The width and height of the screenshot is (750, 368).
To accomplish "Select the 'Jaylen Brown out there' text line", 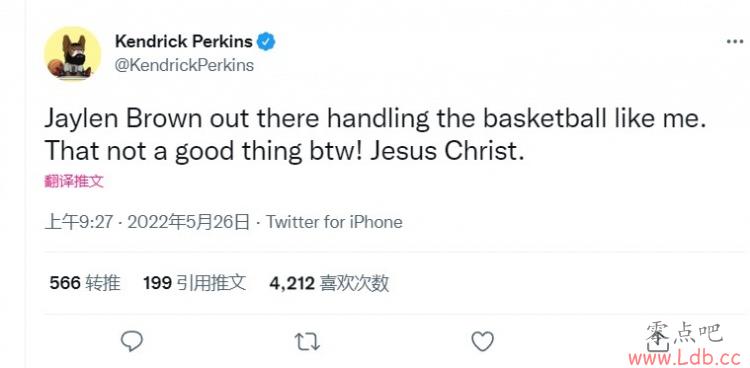I will pos(375,120).
